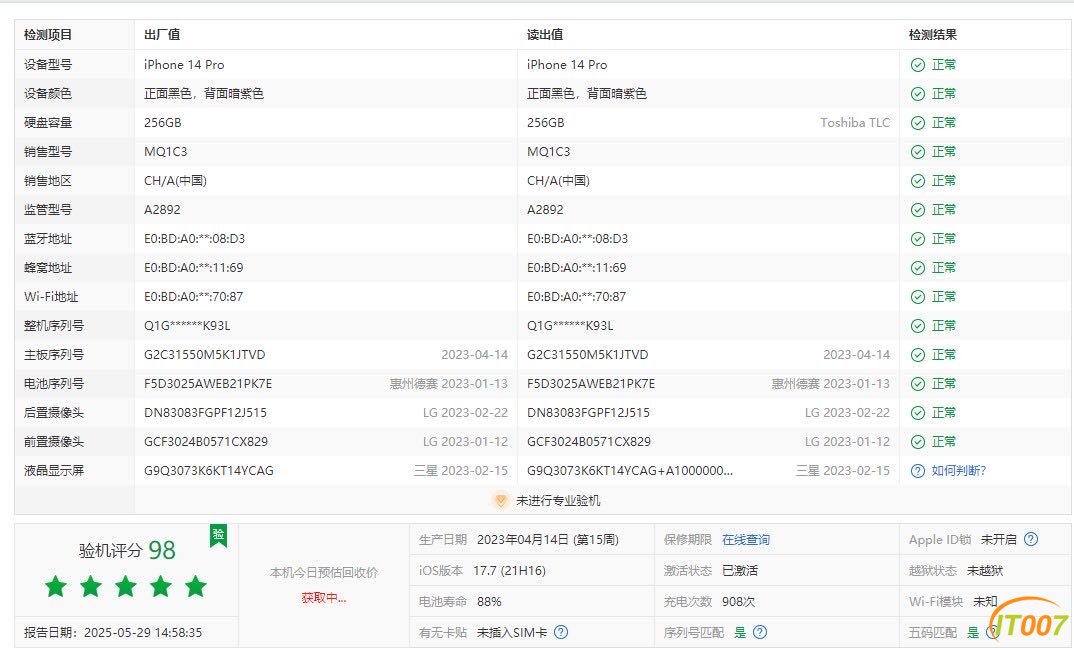
Task: Open the help icon beside 未插入SIM卡
Action: click(x=561, y=632)
